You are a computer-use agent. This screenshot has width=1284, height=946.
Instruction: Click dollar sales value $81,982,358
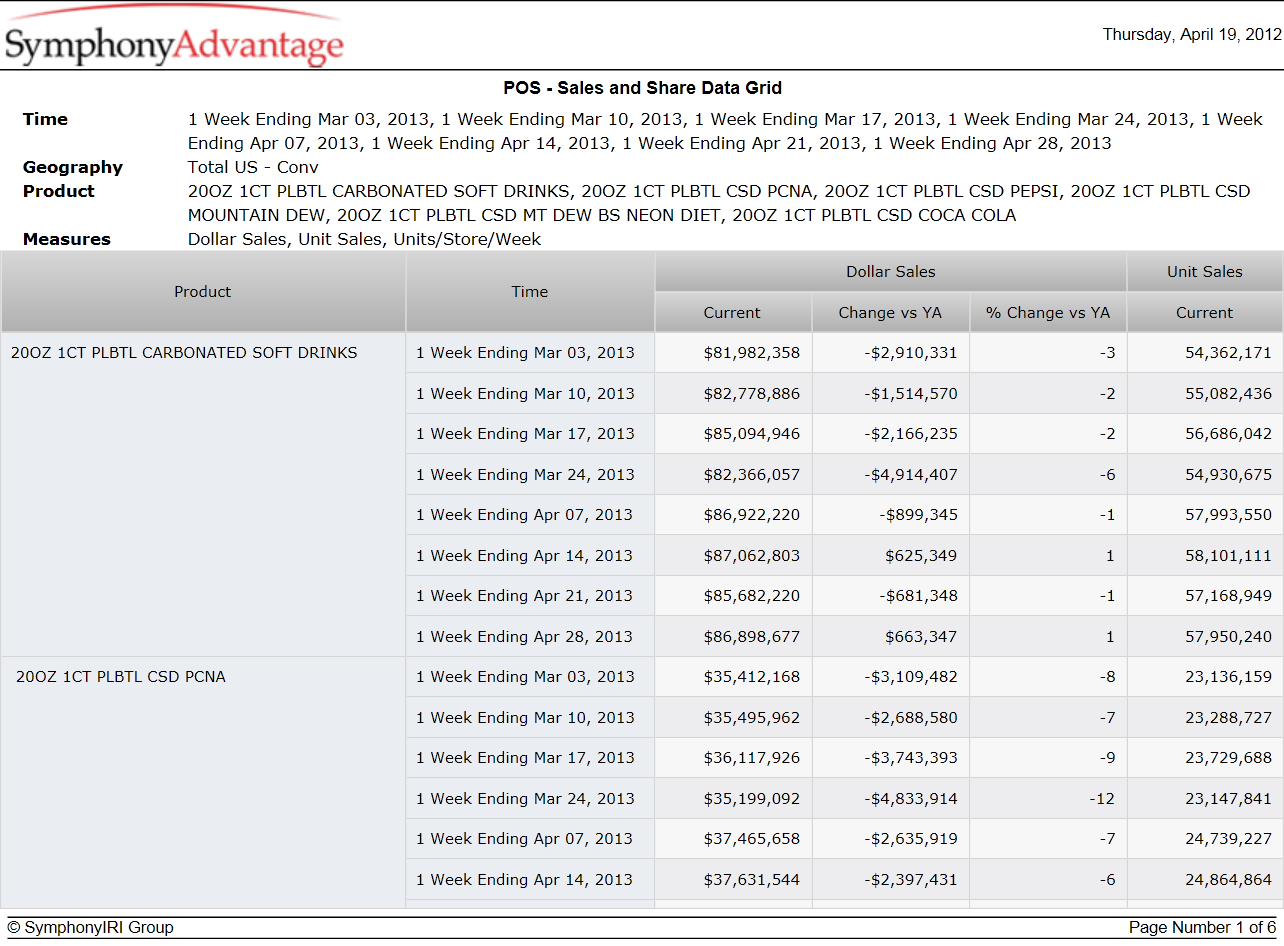[x=752, y=353]
